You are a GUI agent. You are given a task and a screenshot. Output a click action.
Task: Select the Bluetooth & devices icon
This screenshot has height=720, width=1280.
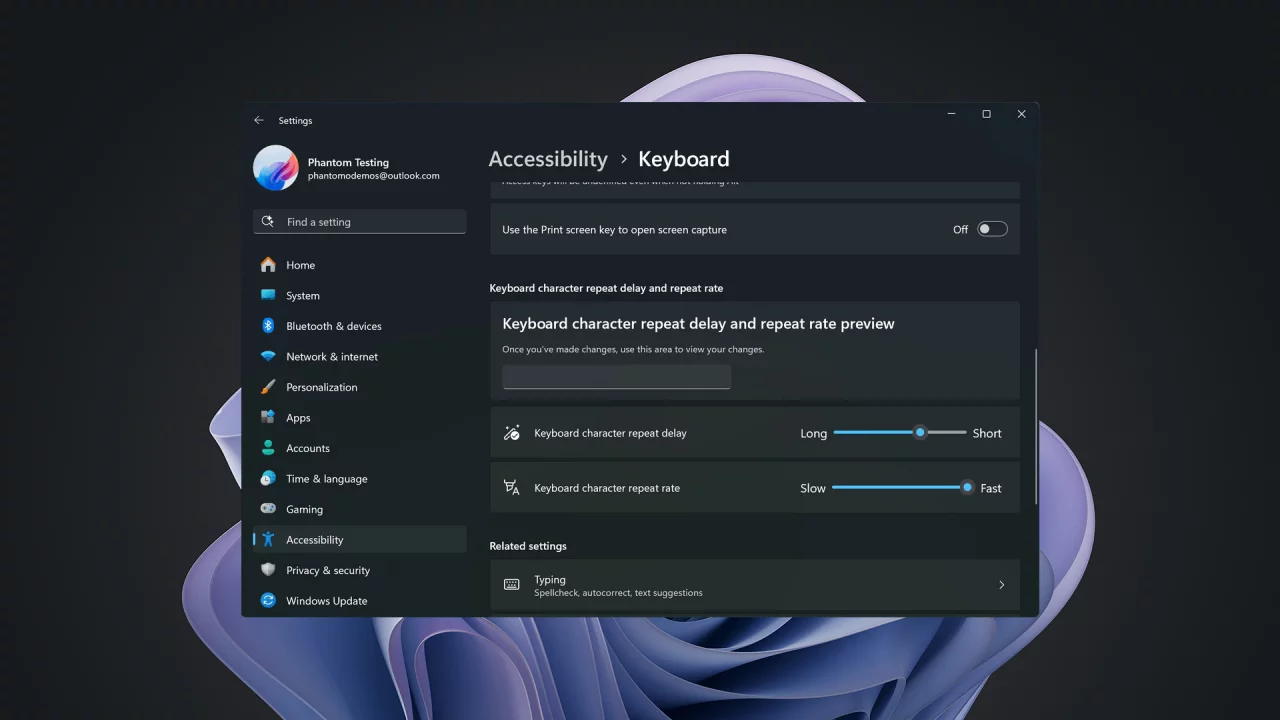coord(268,326)
